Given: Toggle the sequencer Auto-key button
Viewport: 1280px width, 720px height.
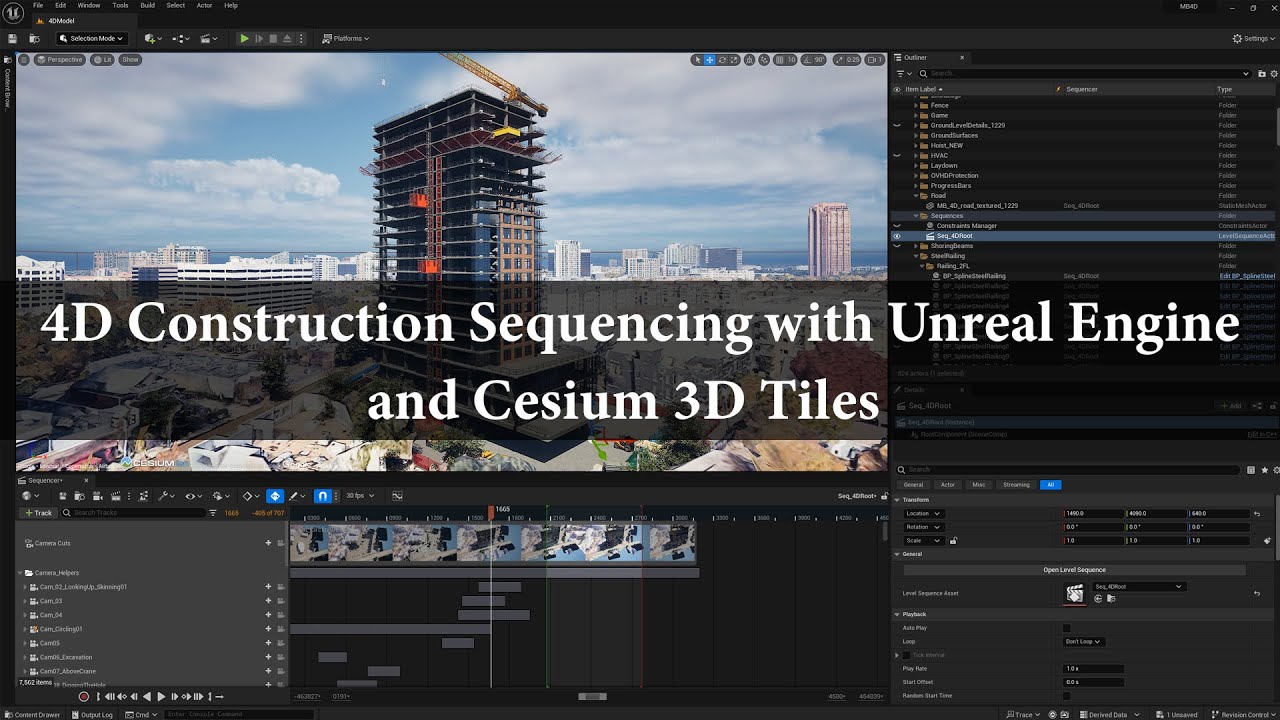Looking at the screenshot, I should pos(275,496).
